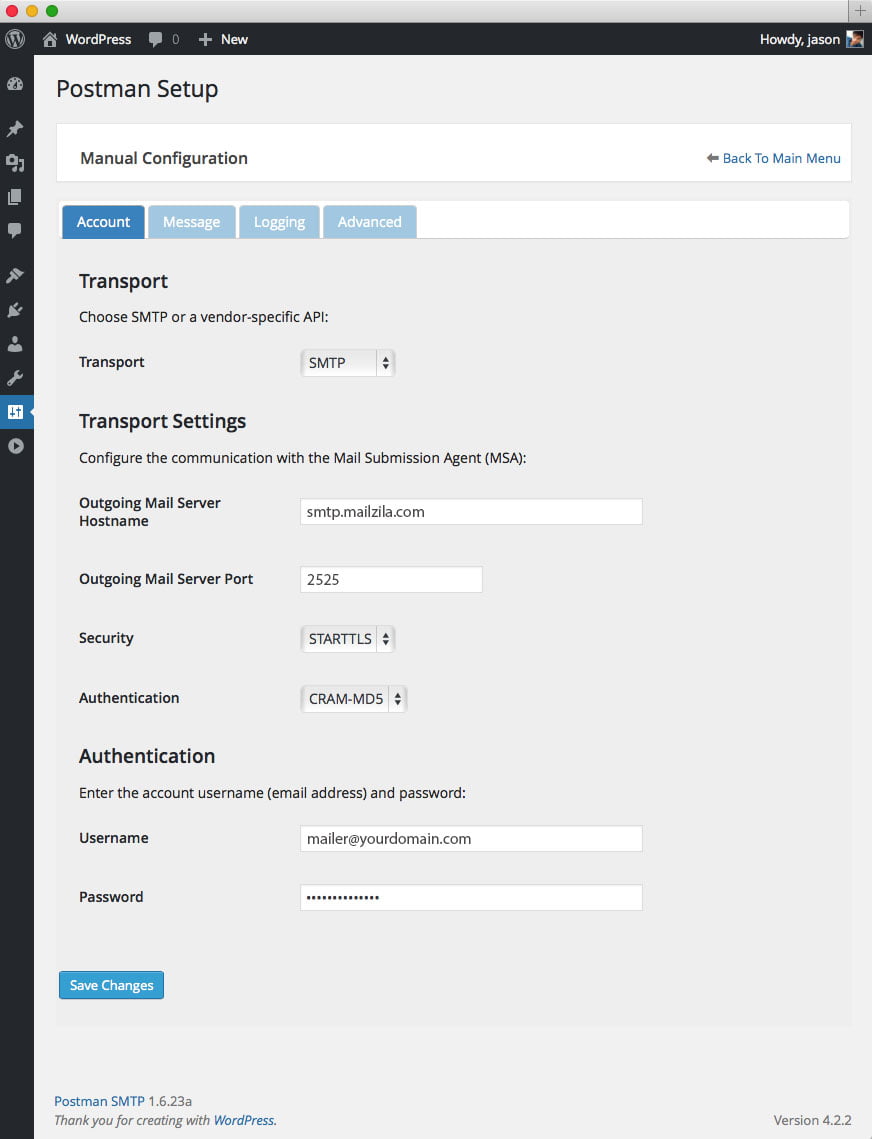Open the Pages sidebar icon
The image size is (872, 1139).
click(x=15, y=197)
